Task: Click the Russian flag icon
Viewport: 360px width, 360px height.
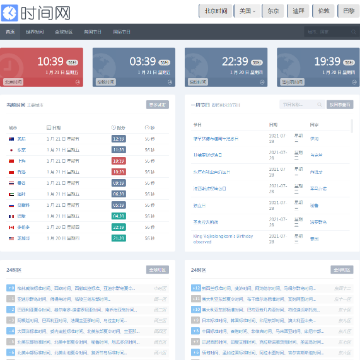Action: click(x=11, y=205)
